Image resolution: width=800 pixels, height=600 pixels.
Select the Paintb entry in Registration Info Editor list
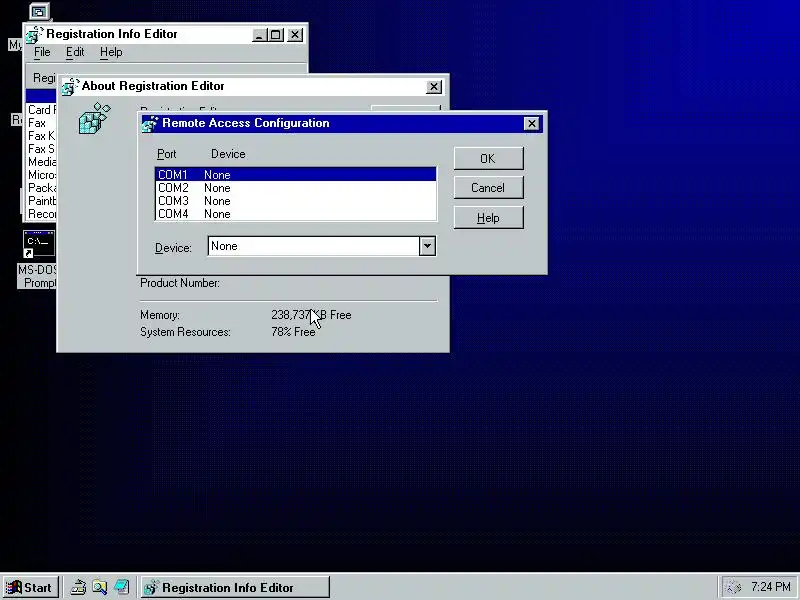click(42, 201)
